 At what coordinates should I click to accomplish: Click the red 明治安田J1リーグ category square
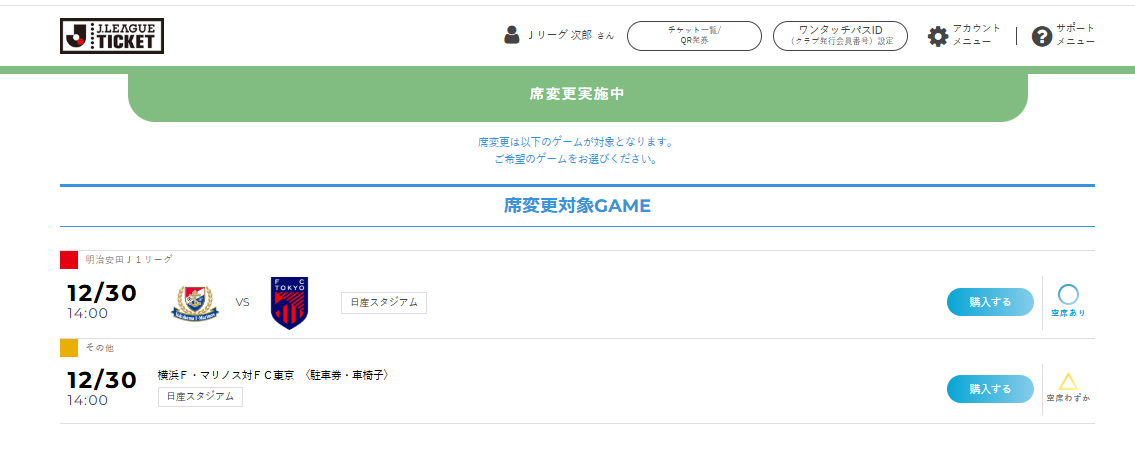click(69, 260)
